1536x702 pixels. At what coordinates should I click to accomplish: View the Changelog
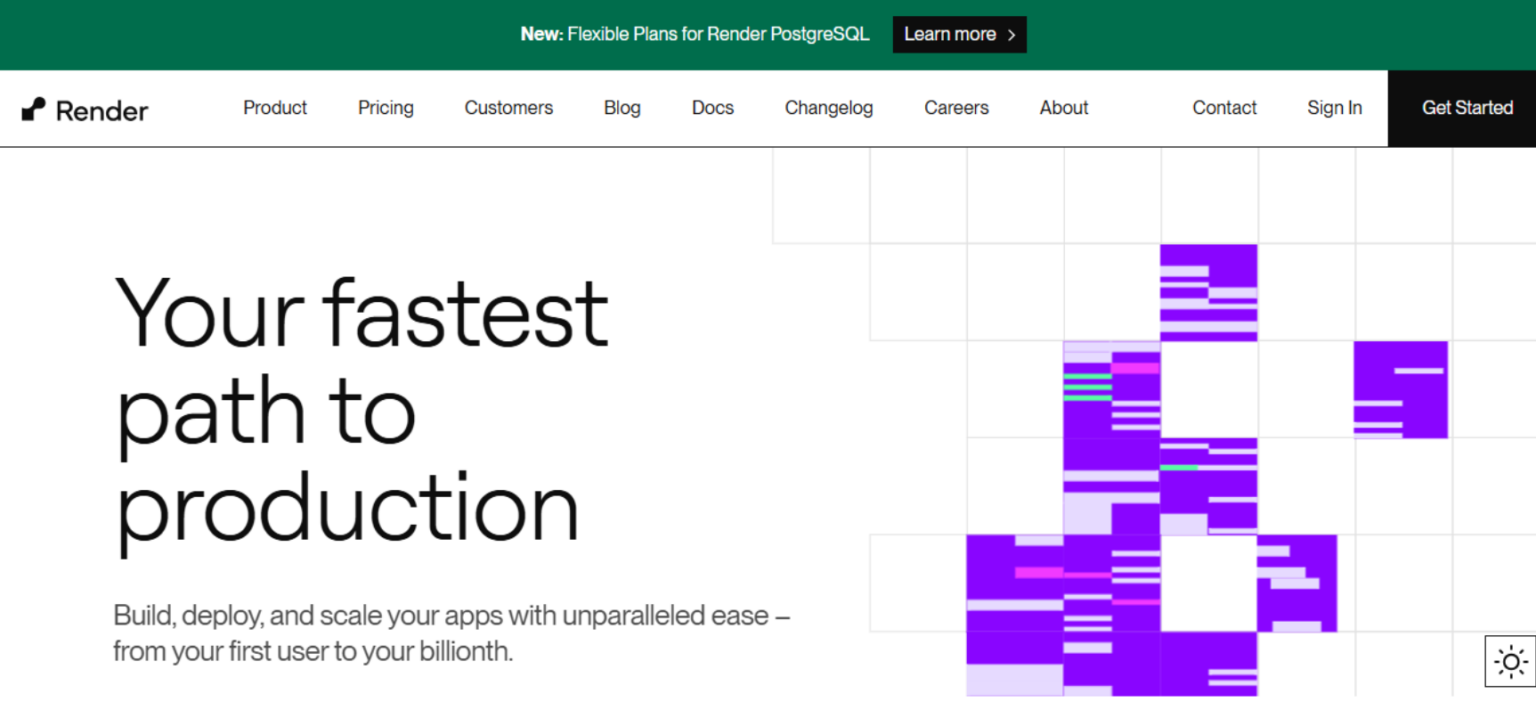click(x=828, y=108)
